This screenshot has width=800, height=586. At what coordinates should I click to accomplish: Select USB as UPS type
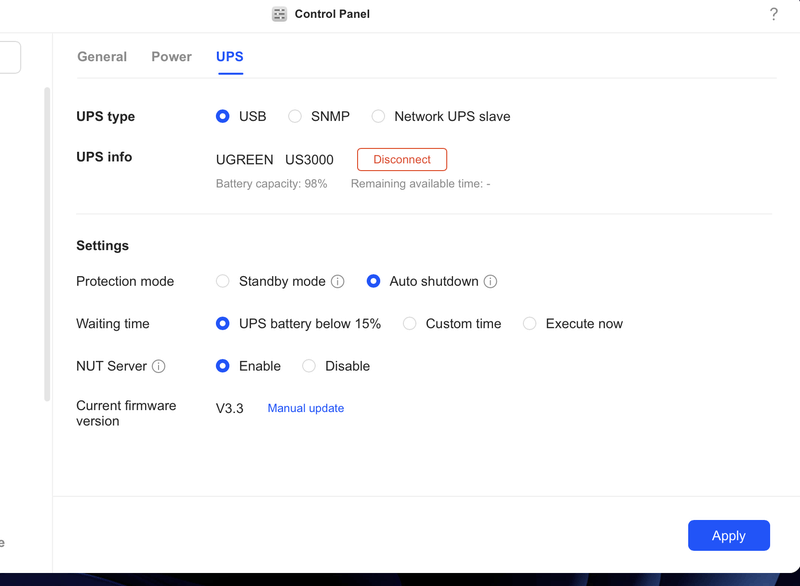(x=223, y=117)
